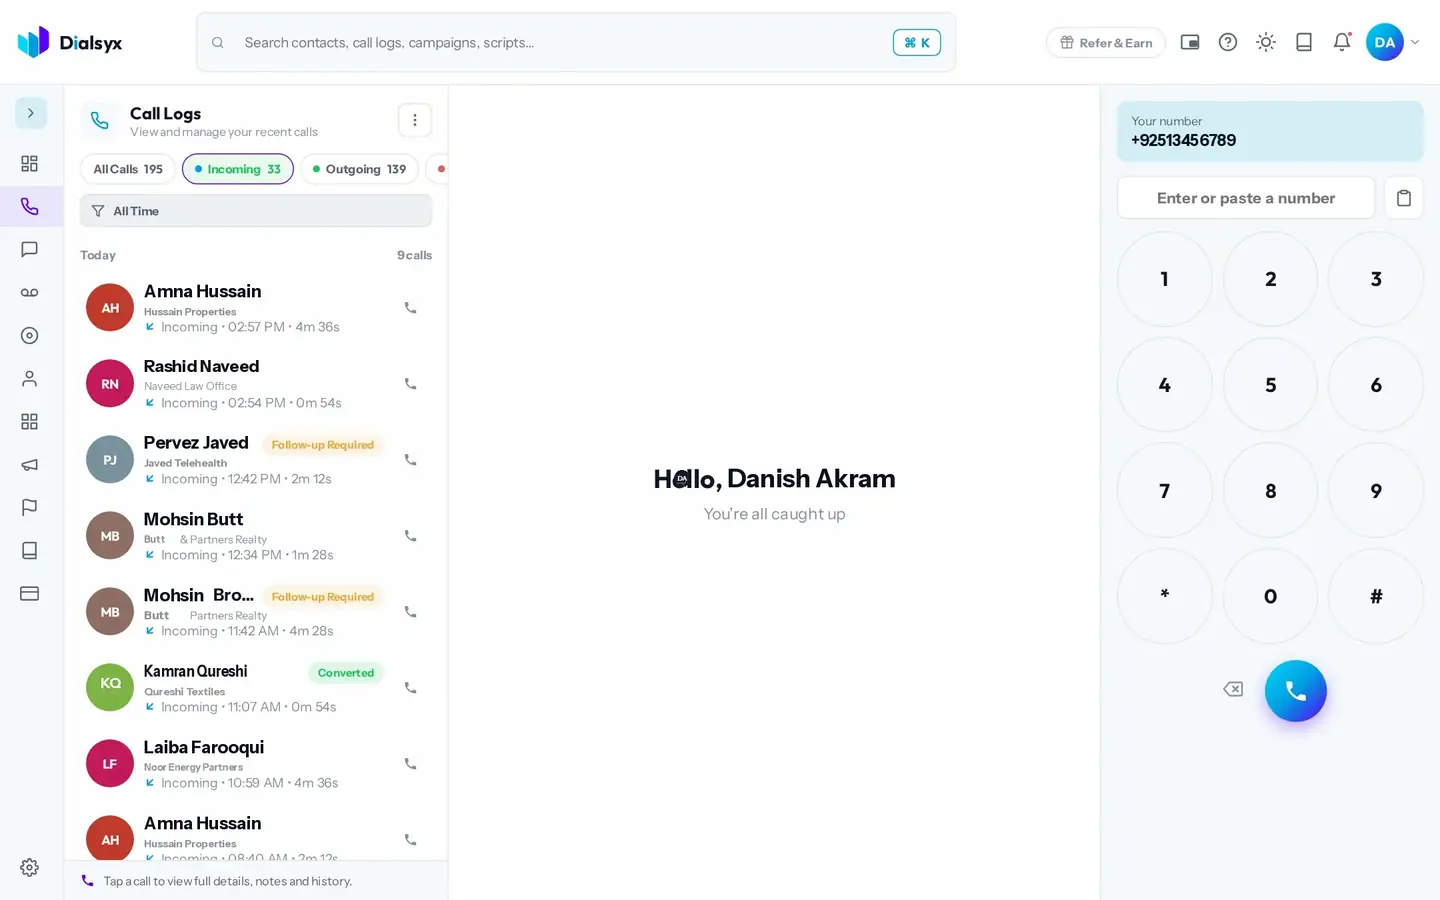The image size is (1440, 900).
Task: Toggle the light/dark theme sun icon
Action: click(1266, 42)
